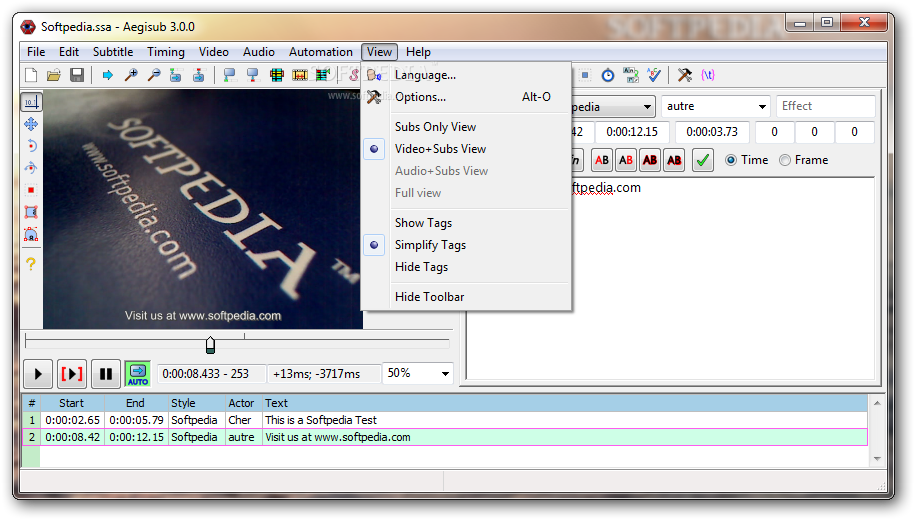Snap subtitle end to video icon

click(252, 75)
